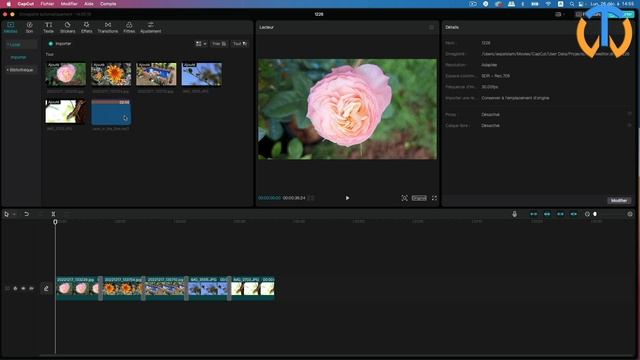Image resolution: width=640 pixels, height=360 pixels.
Task: Select the swimming pool clip on timeline
Action: 165,288
